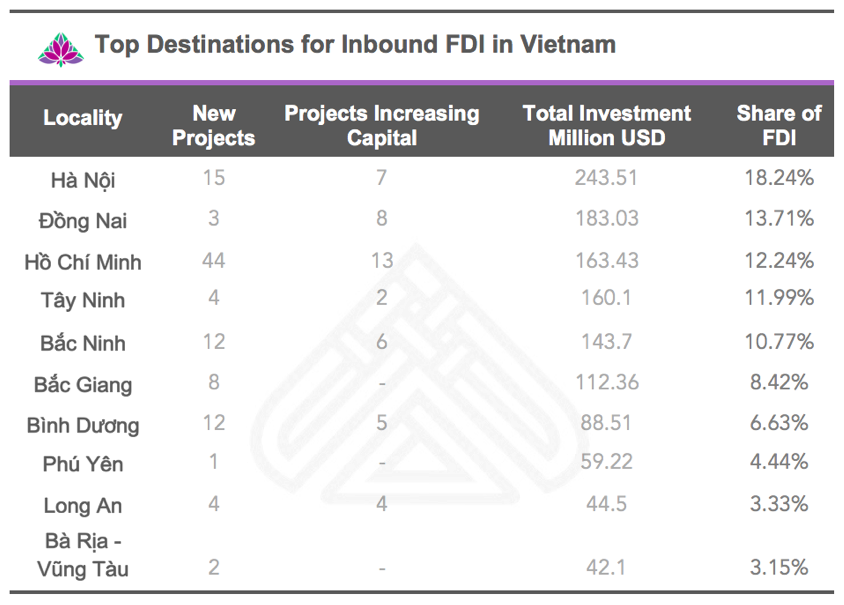Select the Đồng Nai locality cell
844x605 pixels.
pyautogui.click(x=83, y=220)
